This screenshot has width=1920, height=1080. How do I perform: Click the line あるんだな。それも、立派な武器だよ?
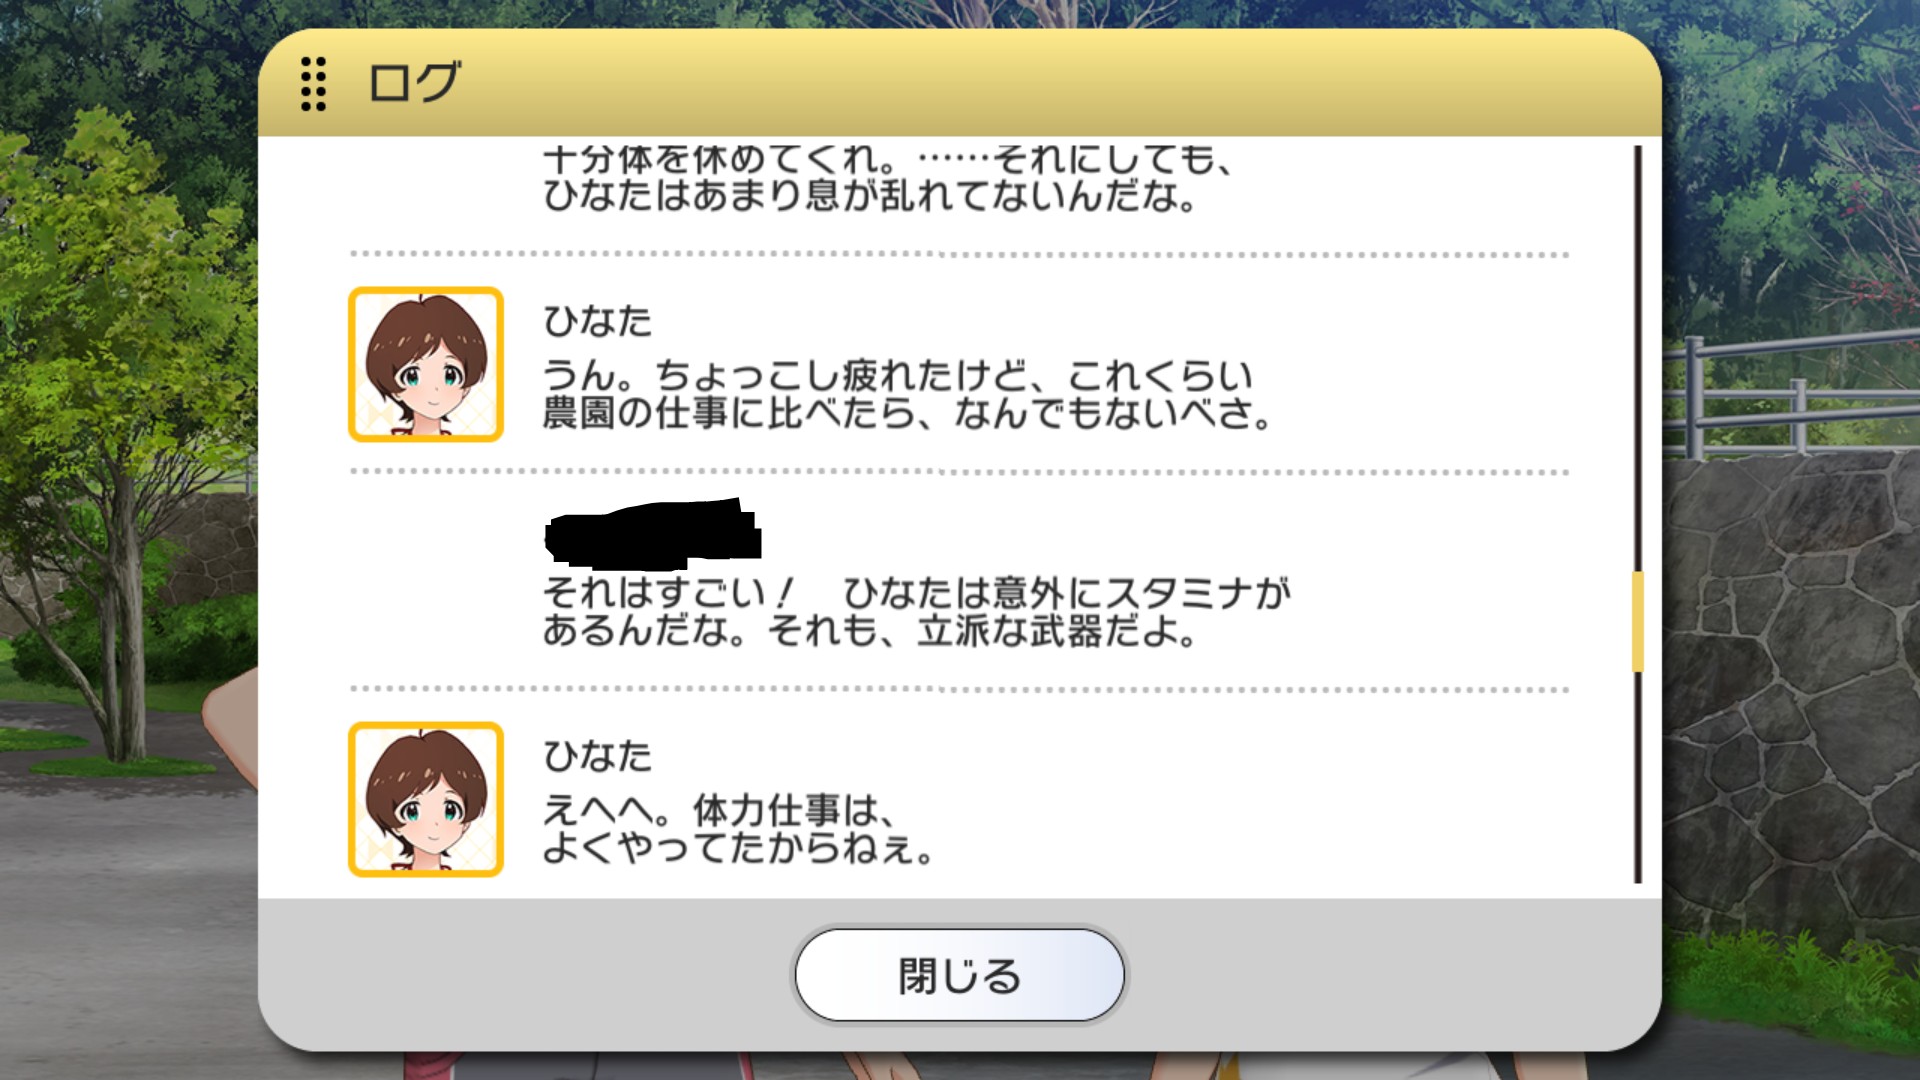pyautogui.click(x=870, y=631)
